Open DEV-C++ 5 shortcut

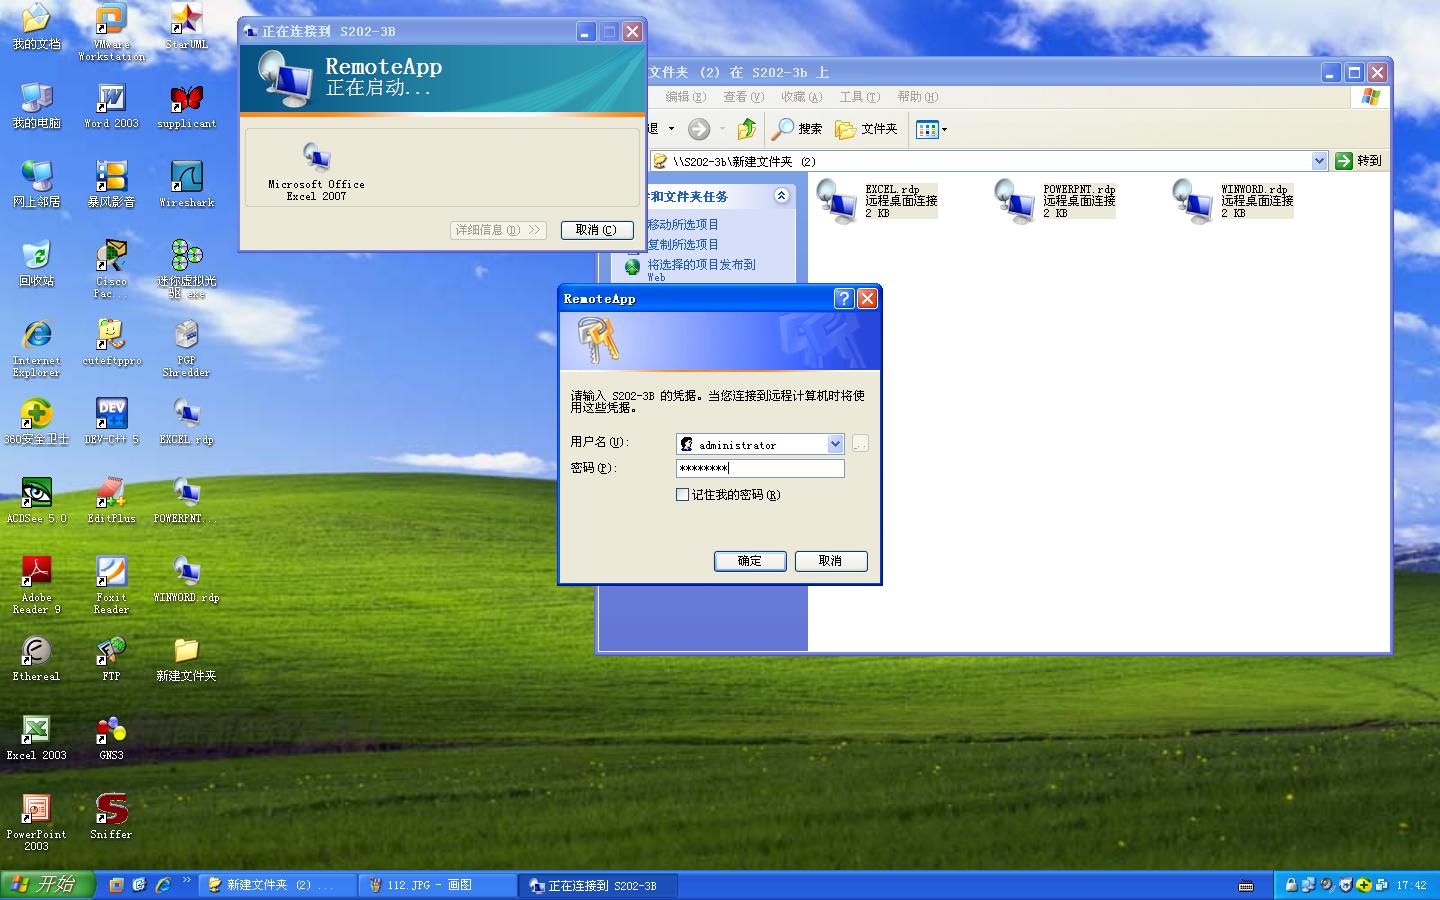pyautogui.click(x=111, y=421)
